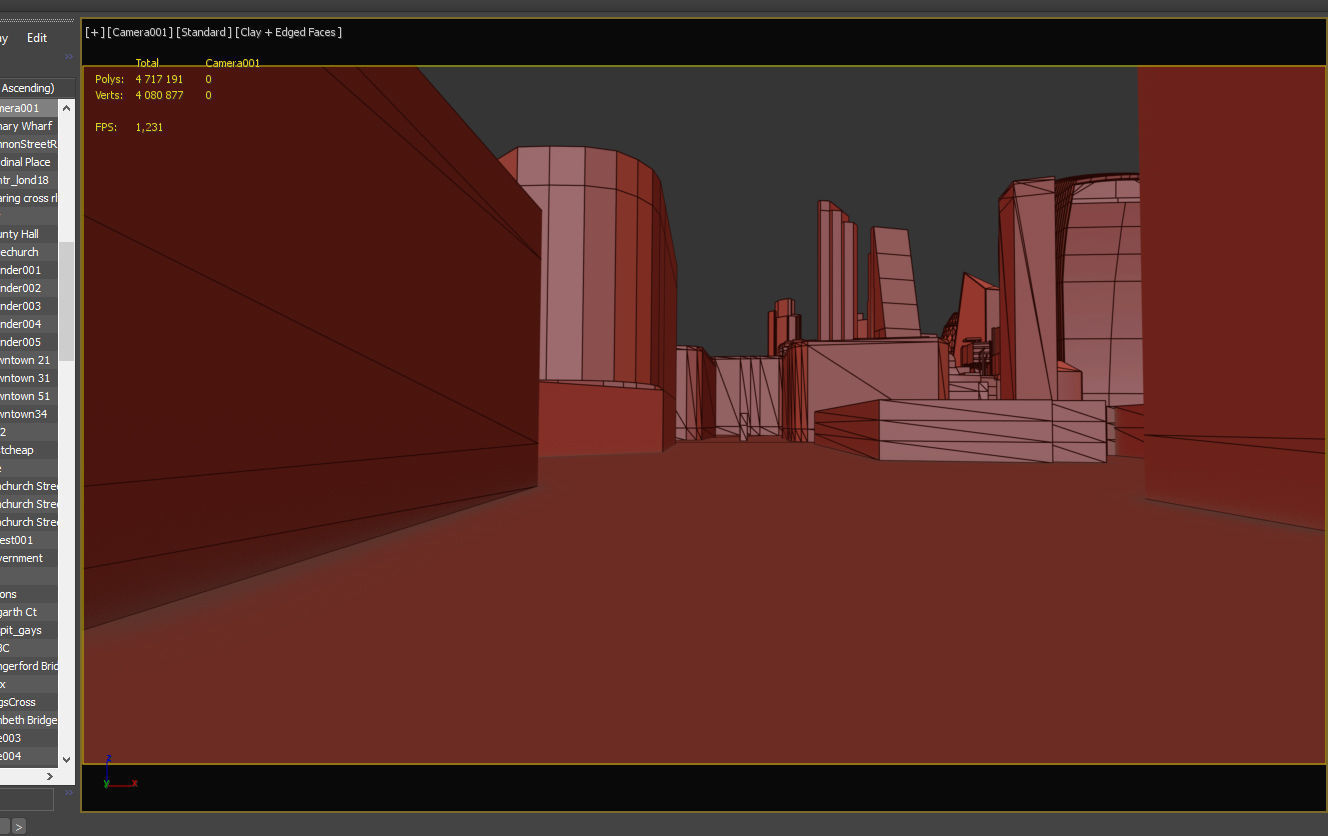Select the 'mera001' camera row in the list

(29, 108)
